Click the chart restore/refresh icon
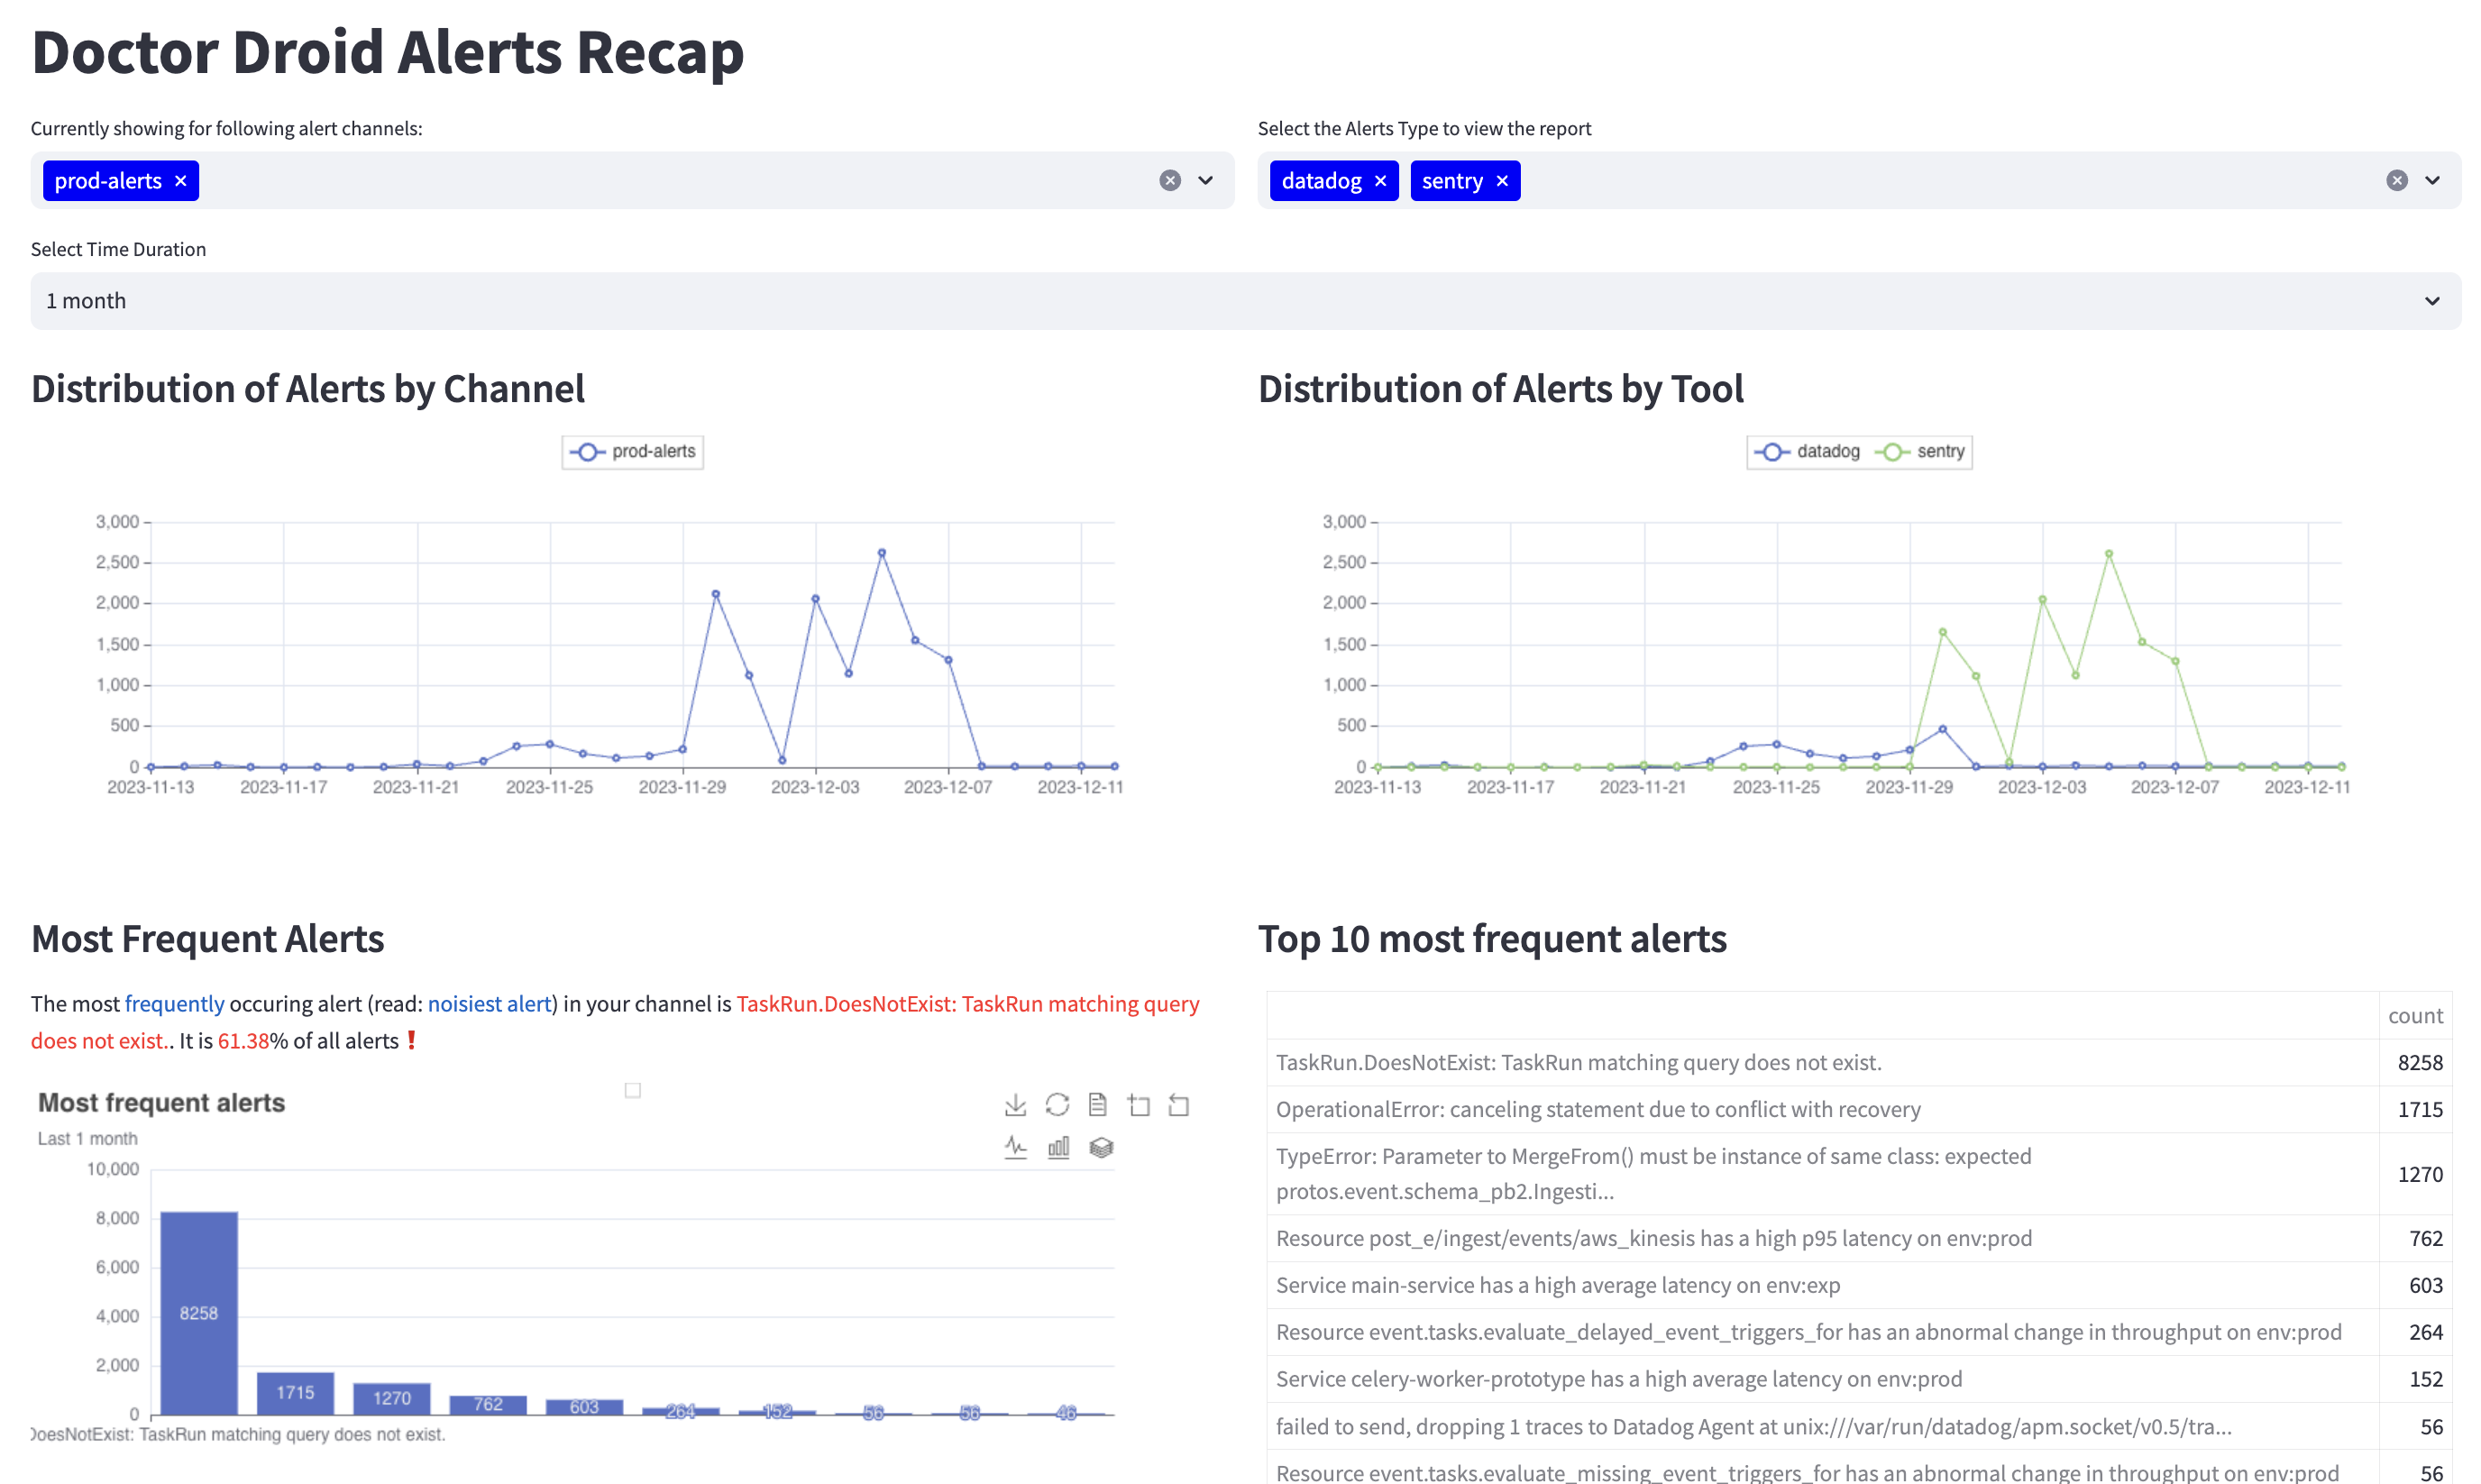The width and height of the screenshot is (2481, 1484). click(x=1057, y=1105)
